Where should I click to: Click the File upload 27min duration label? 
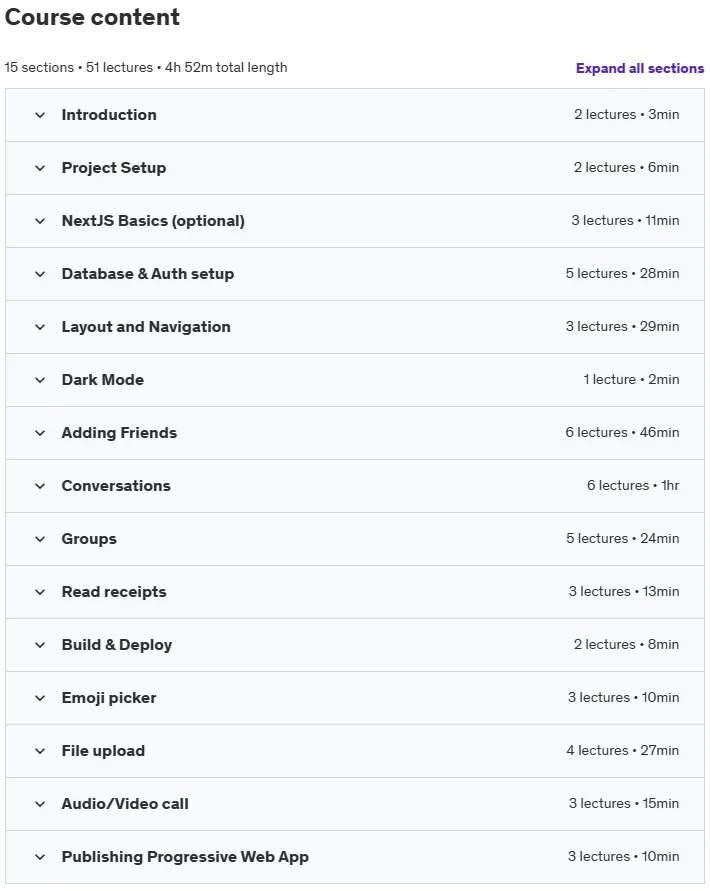click(659, 750)
